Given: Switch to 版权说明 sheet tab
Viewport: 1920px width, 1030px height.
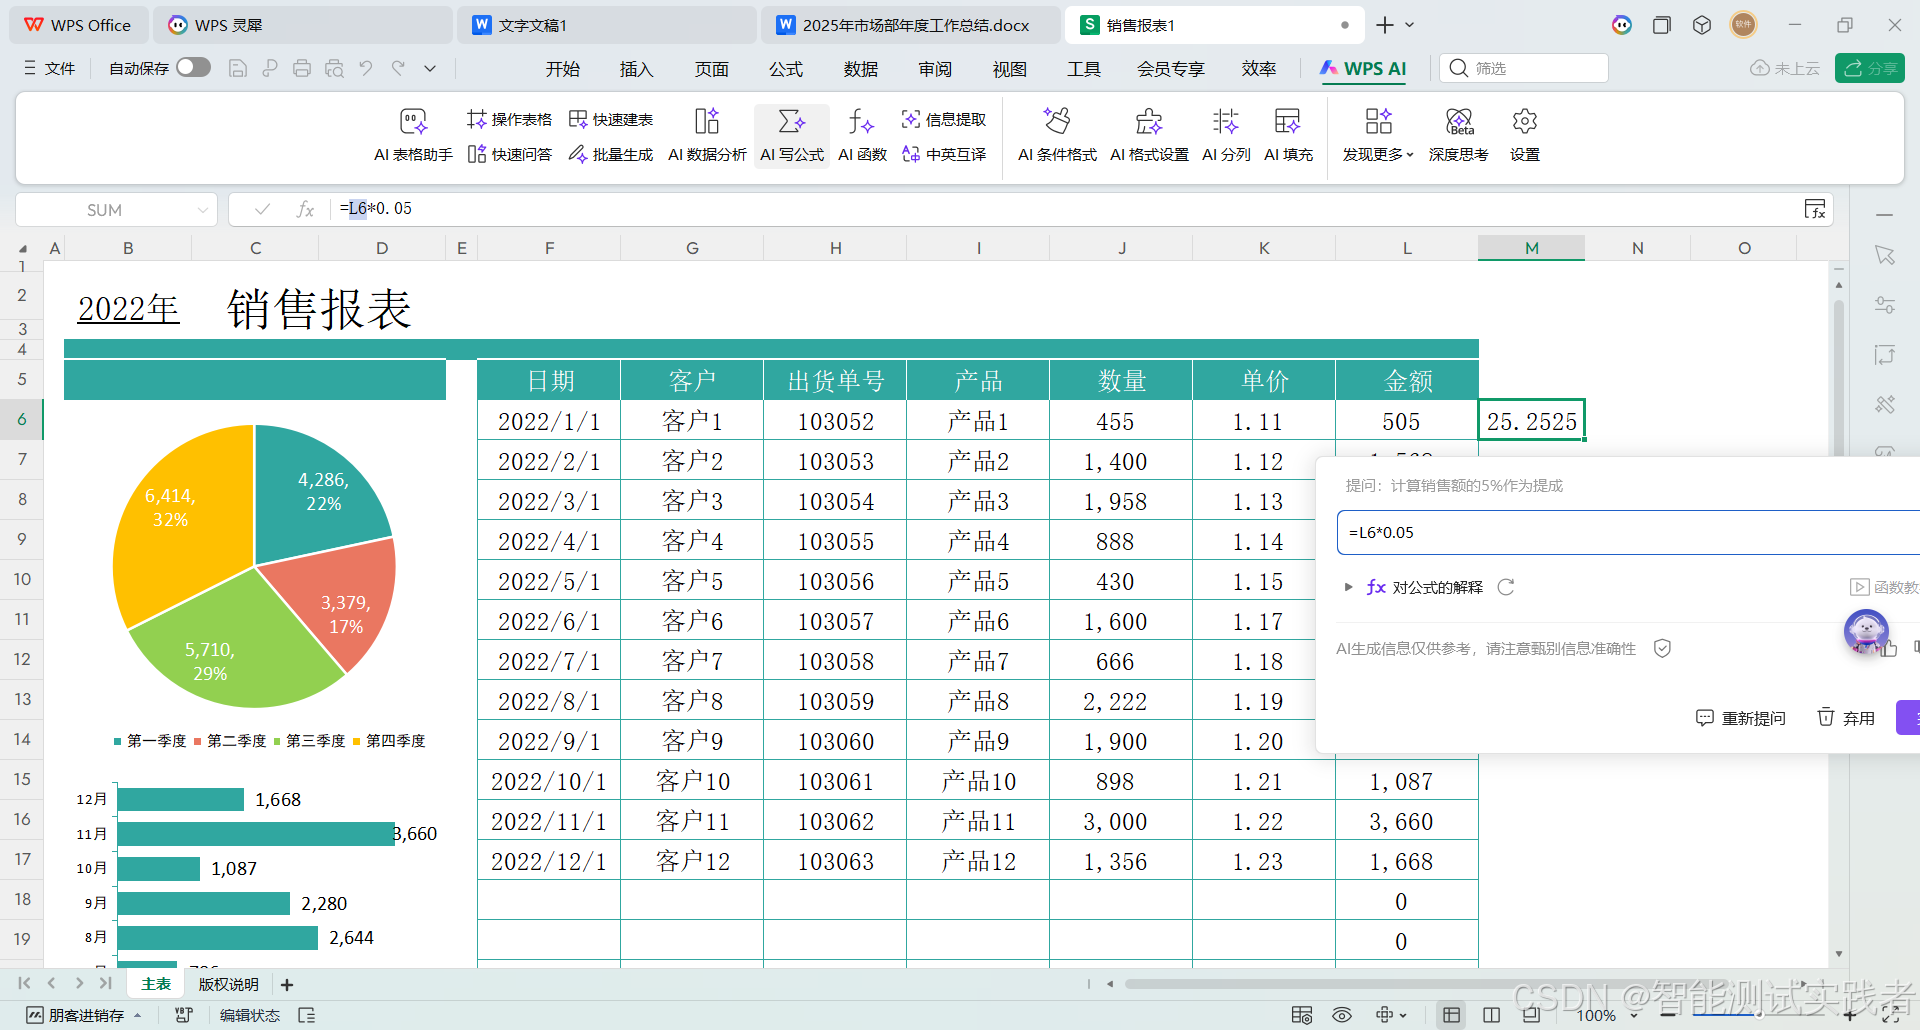Looking at the screenshot, I should [228, 984].
